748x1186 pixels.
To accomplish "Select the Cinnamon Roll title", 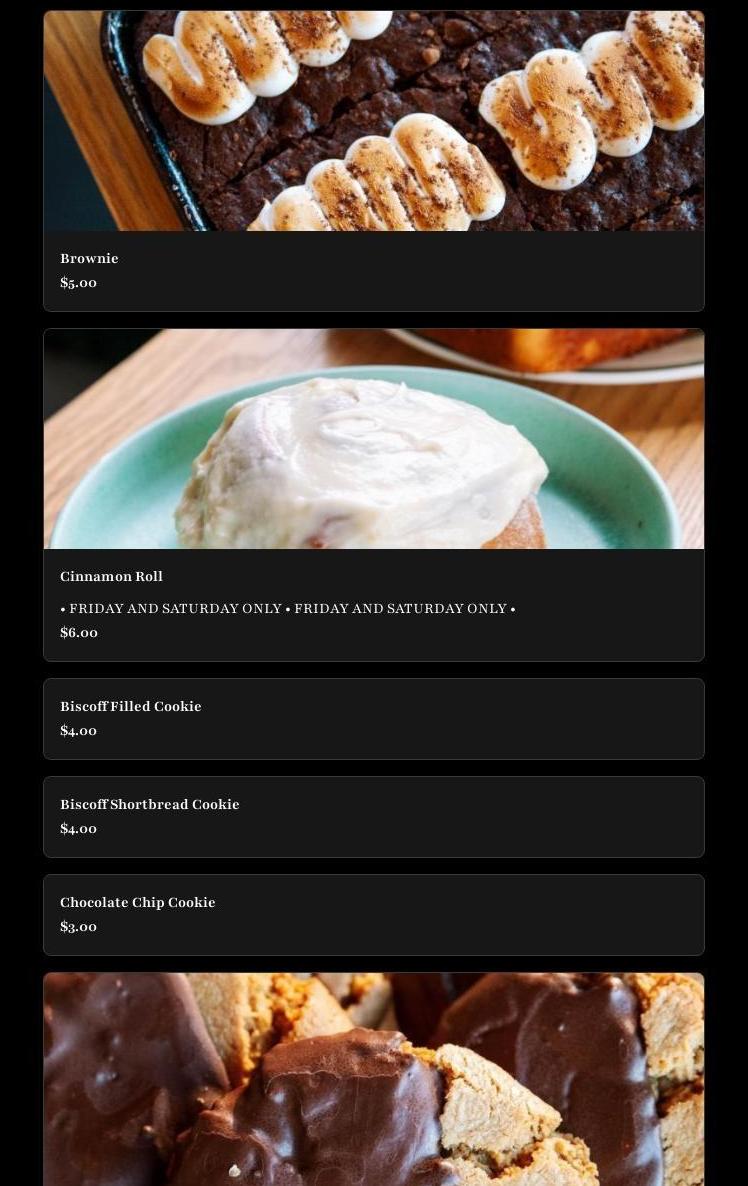I will (x=111, y=576).
